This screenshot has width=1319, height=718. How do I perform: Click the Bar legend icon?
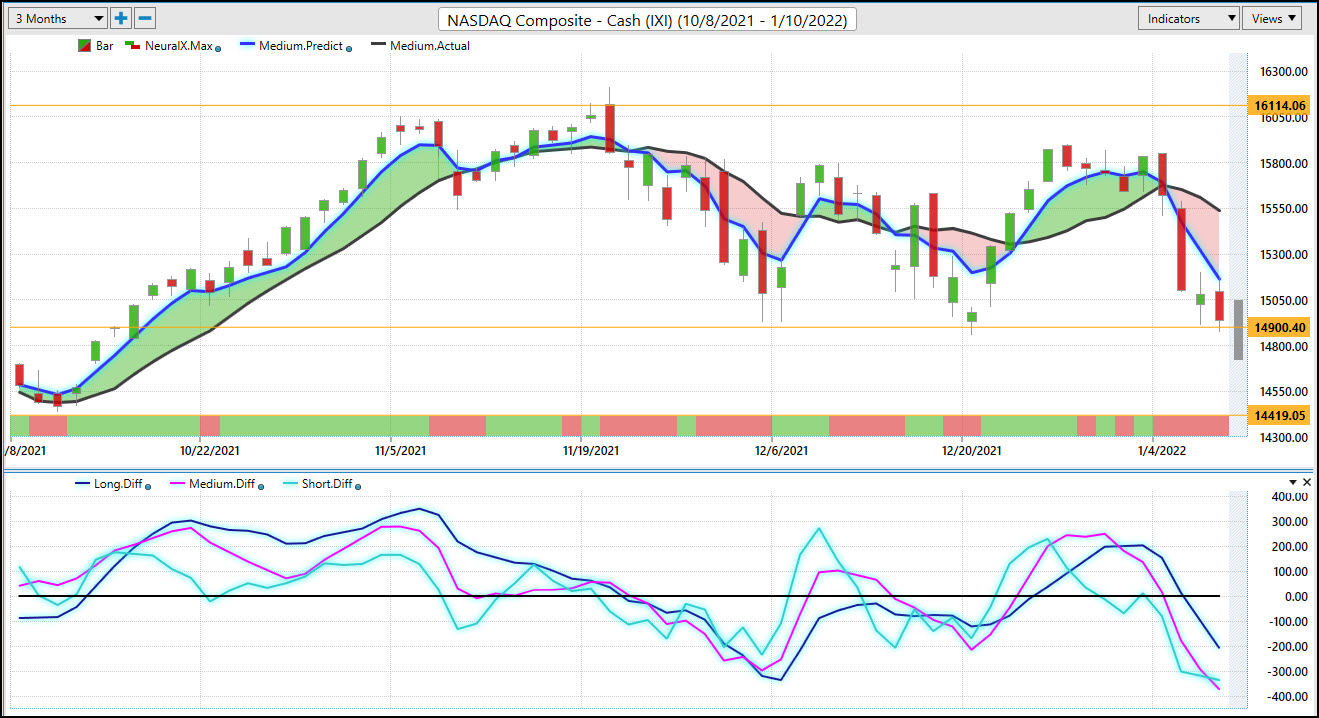[84, 46]
